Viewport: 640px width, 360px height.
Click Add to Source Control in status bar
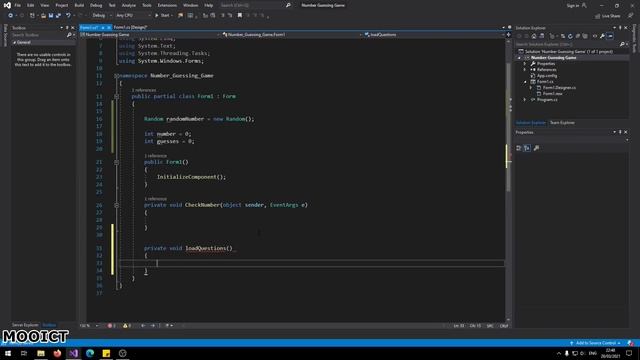click(x=596, y=343)
